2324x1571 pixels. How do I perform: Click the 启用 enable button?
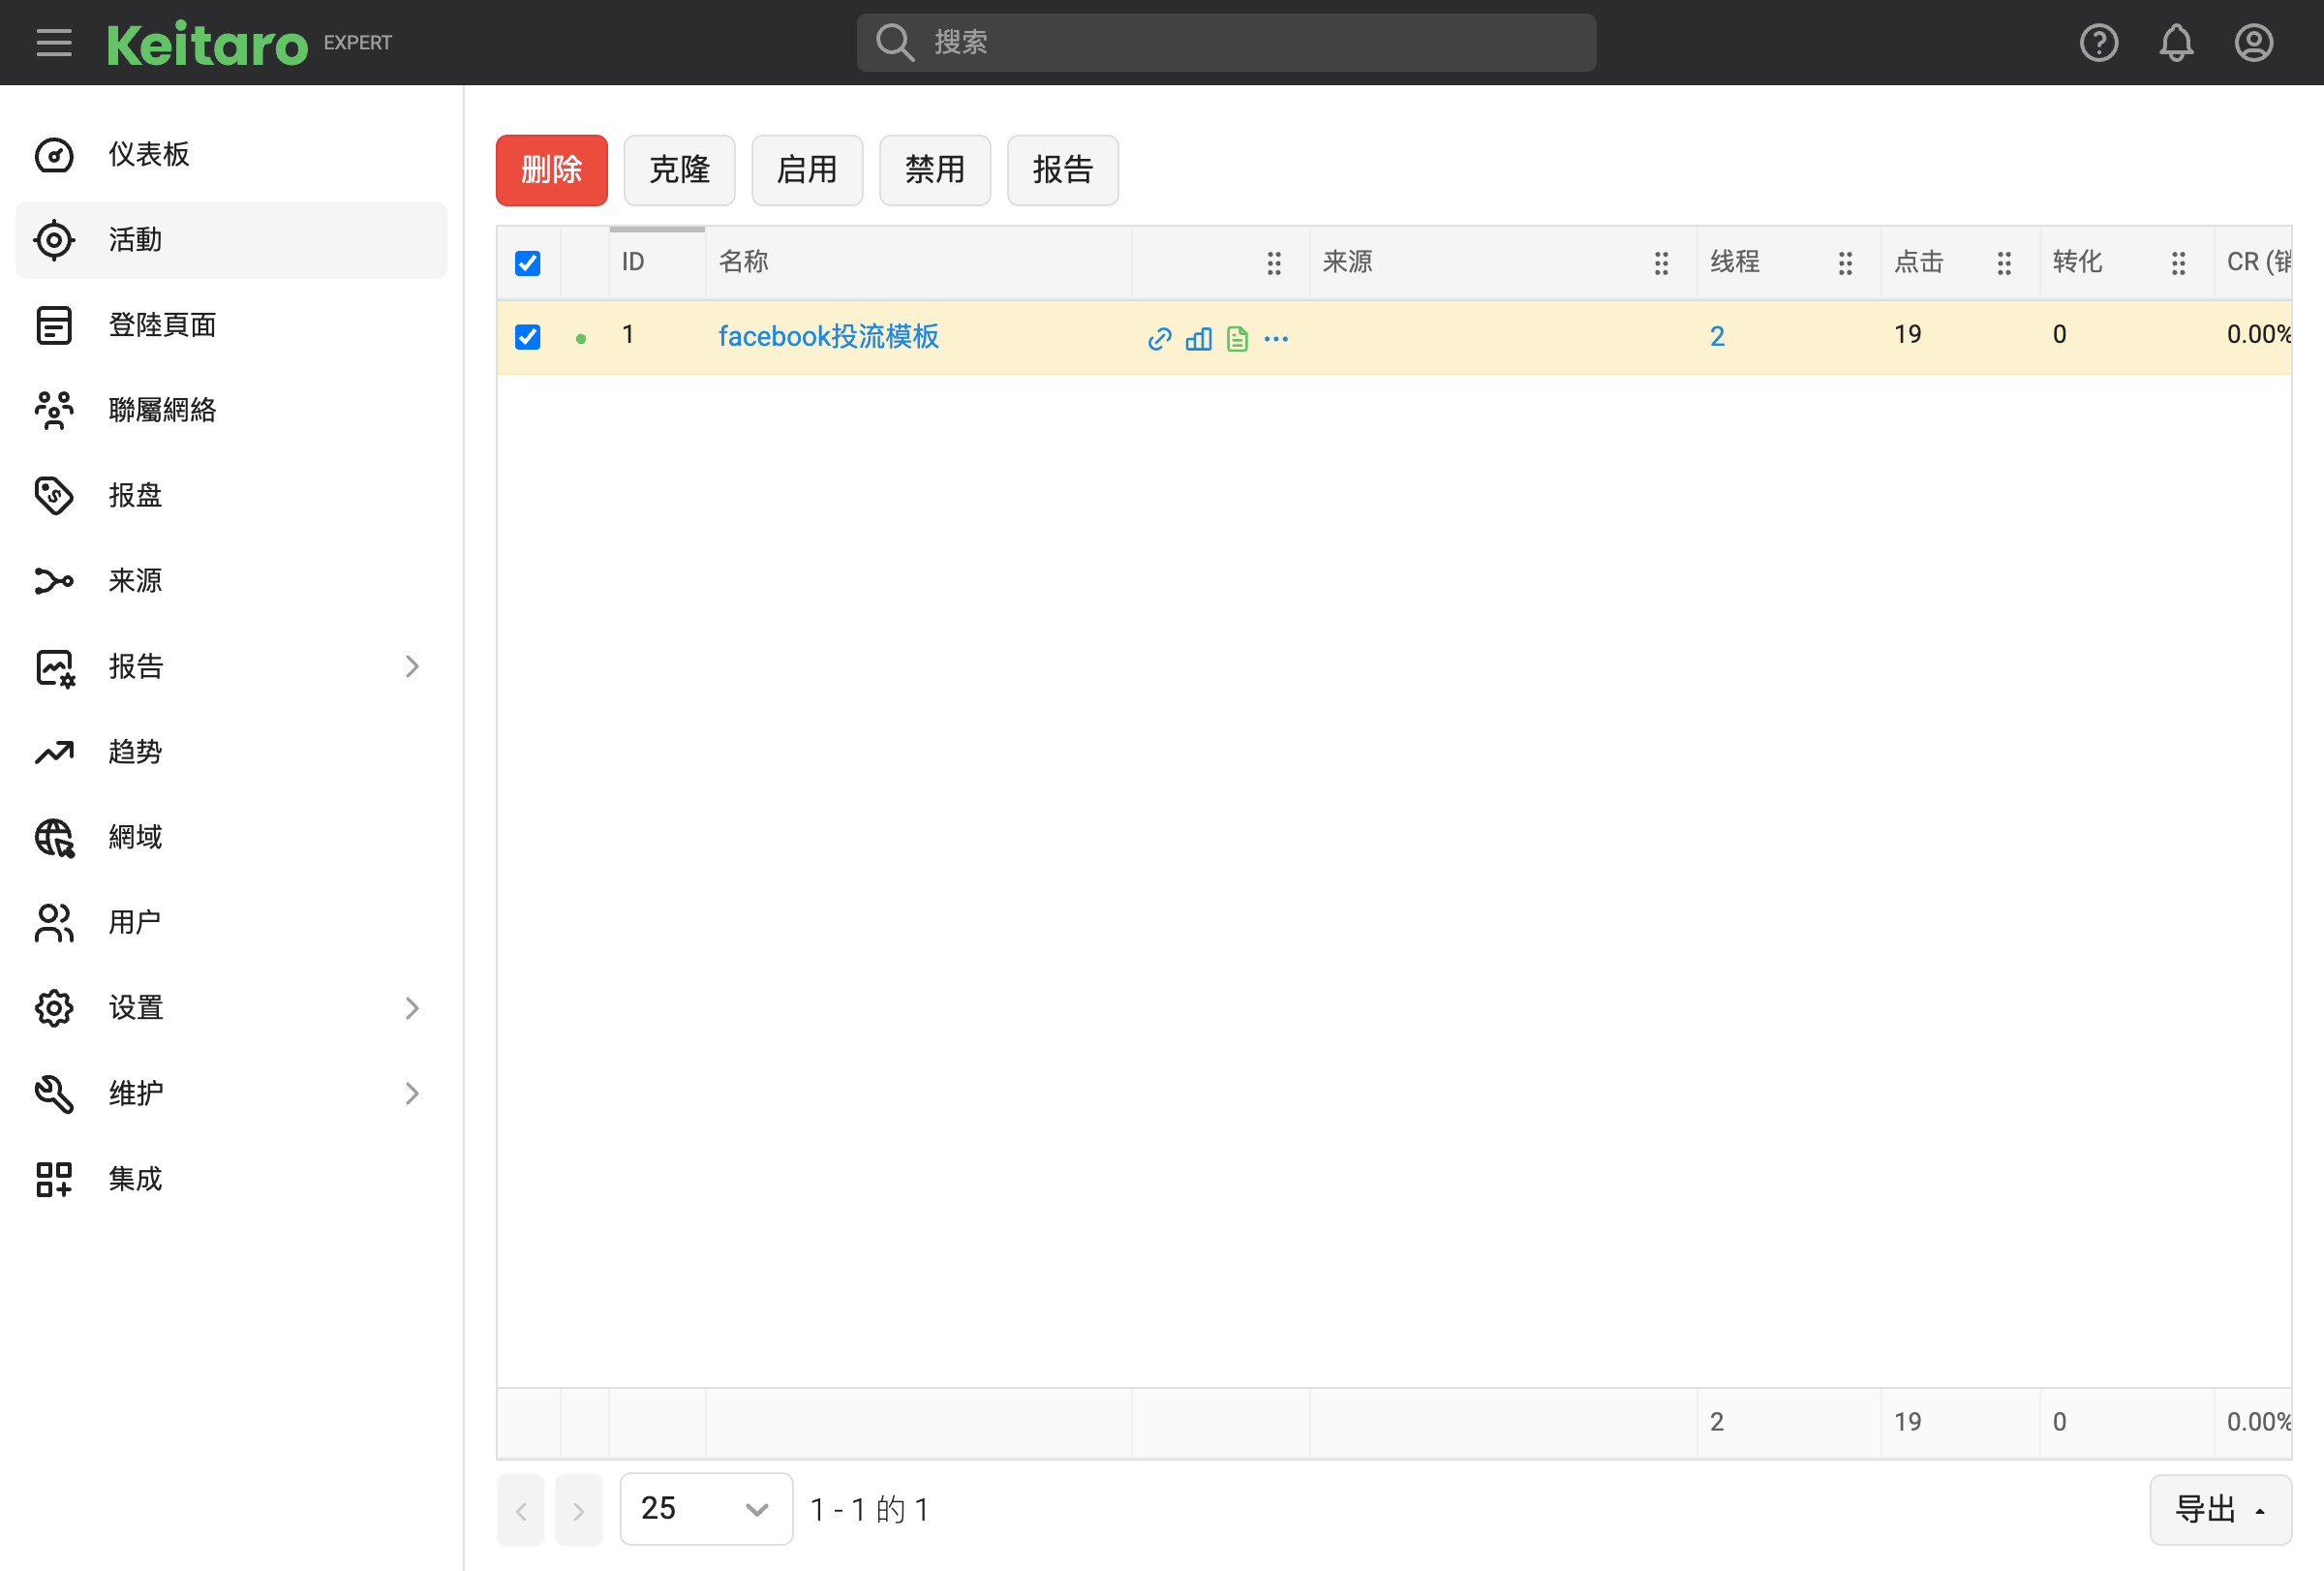tap(807, 170)
